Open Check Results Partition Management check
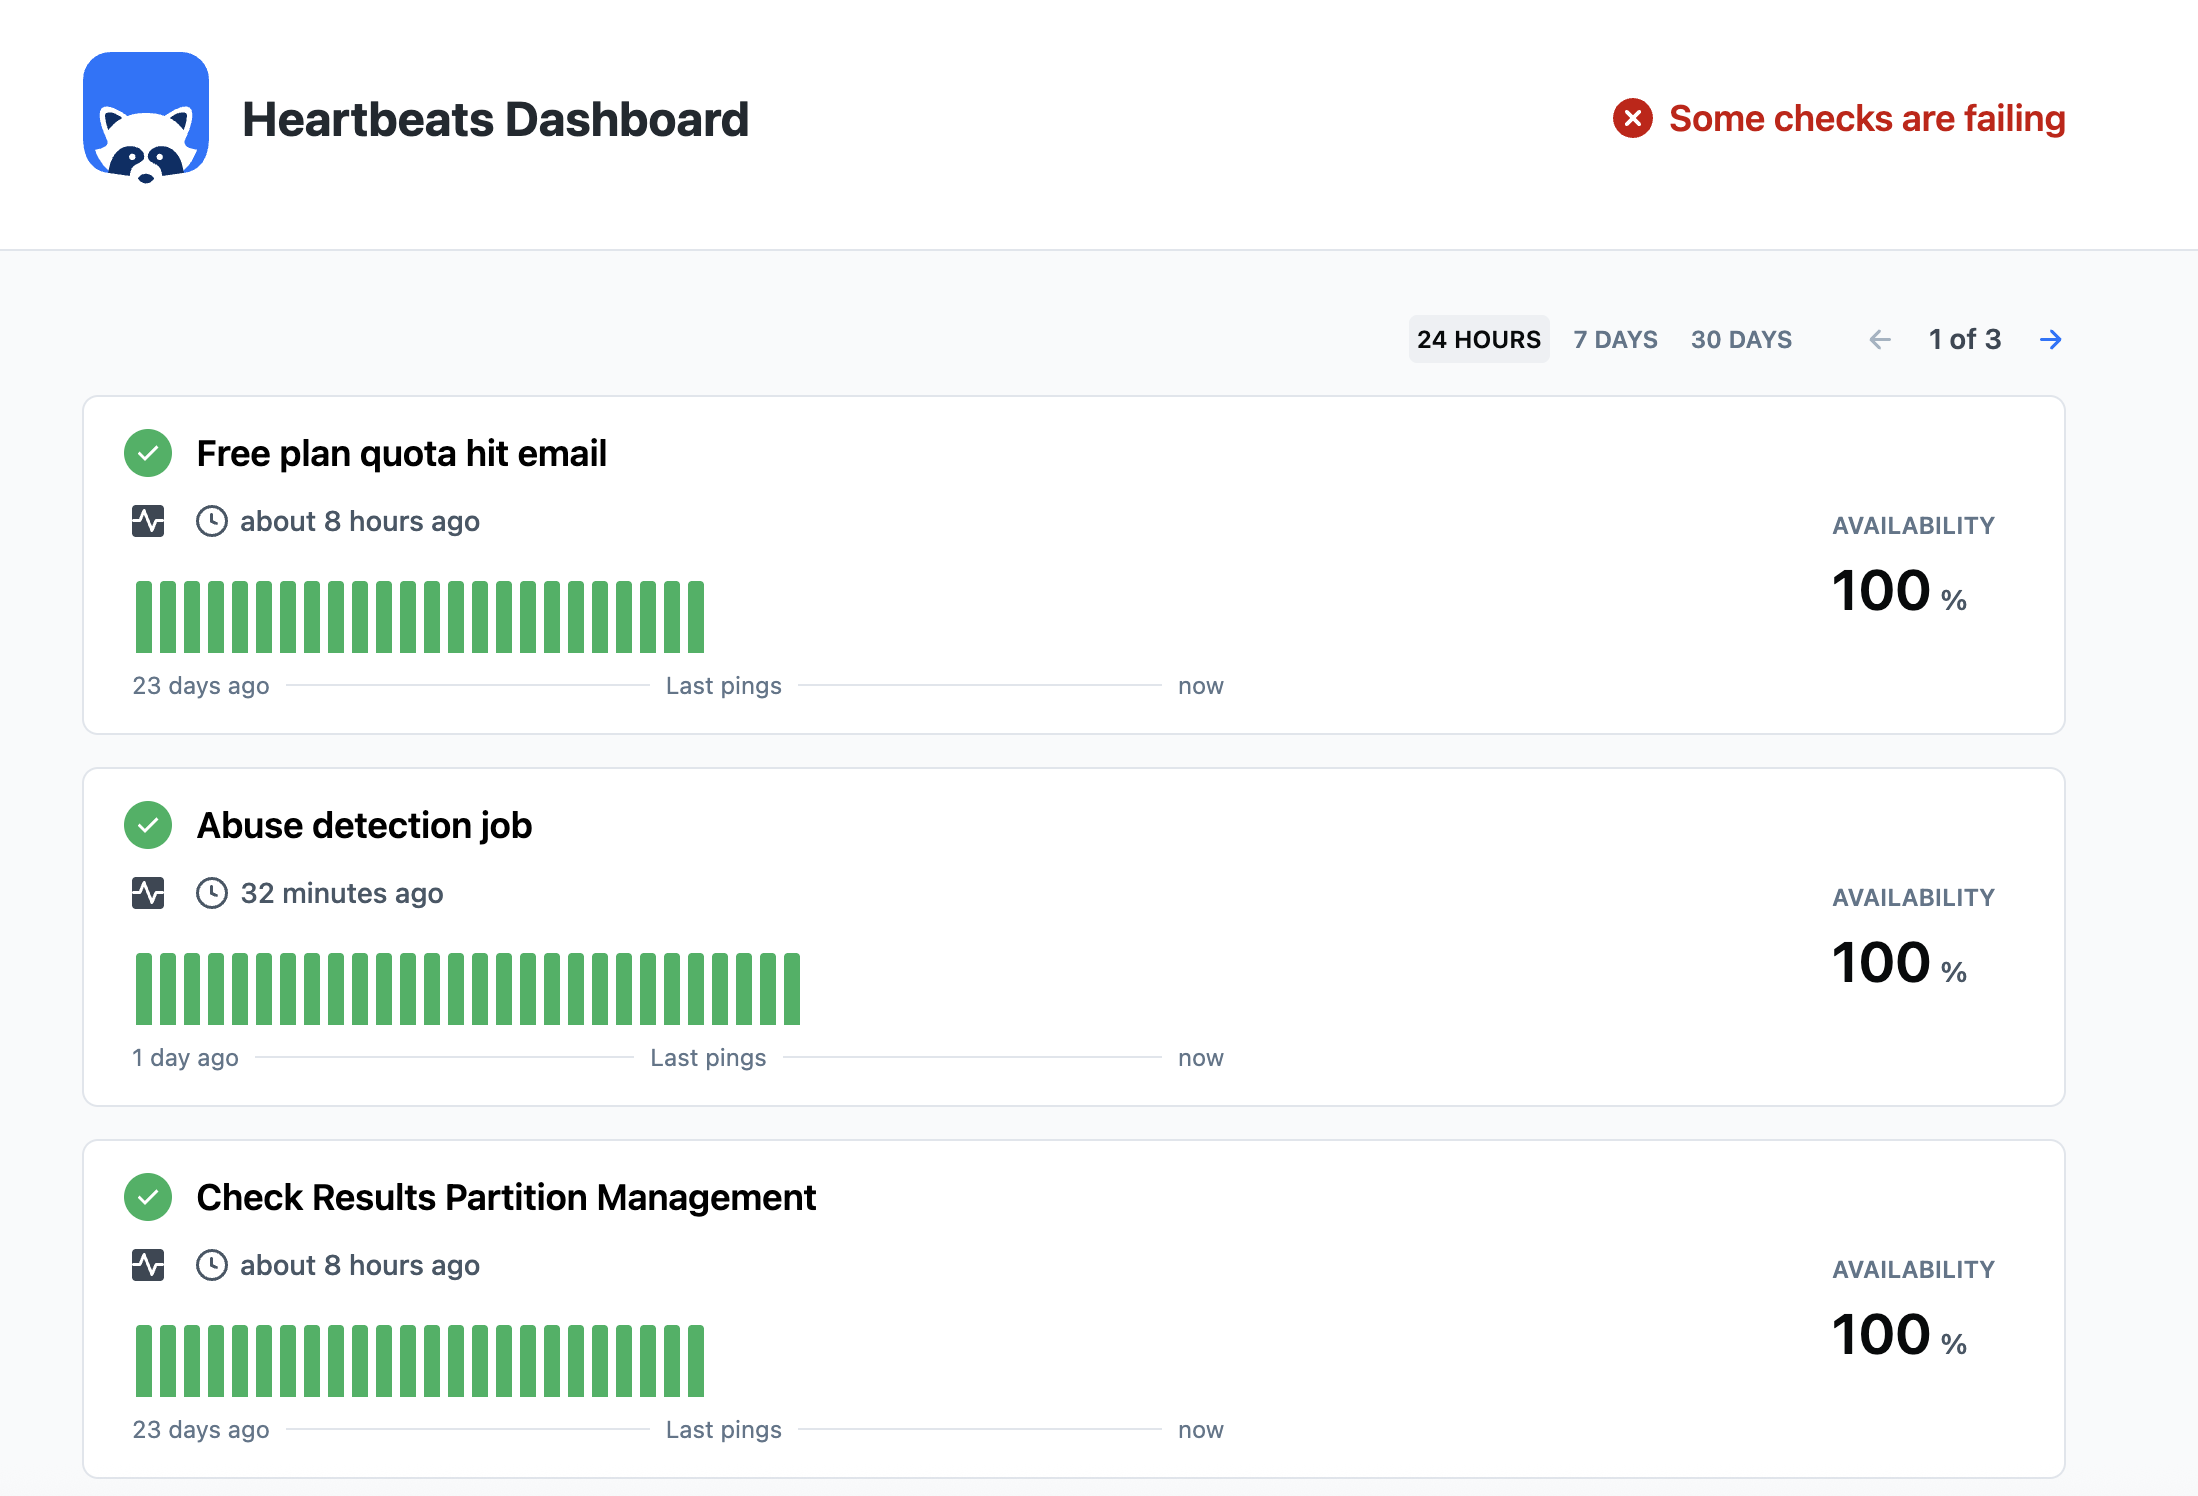This screenshot has width=2198, height=1496. point(506,1198)
